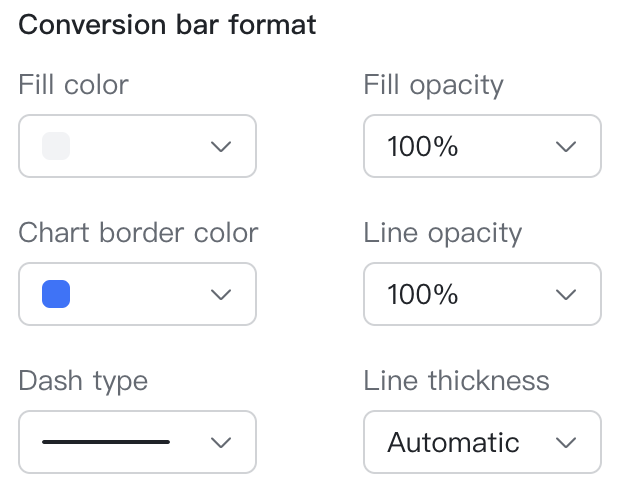618x502 pixels.
Task: Click the Line thickness label
Action: click(456, 381)
